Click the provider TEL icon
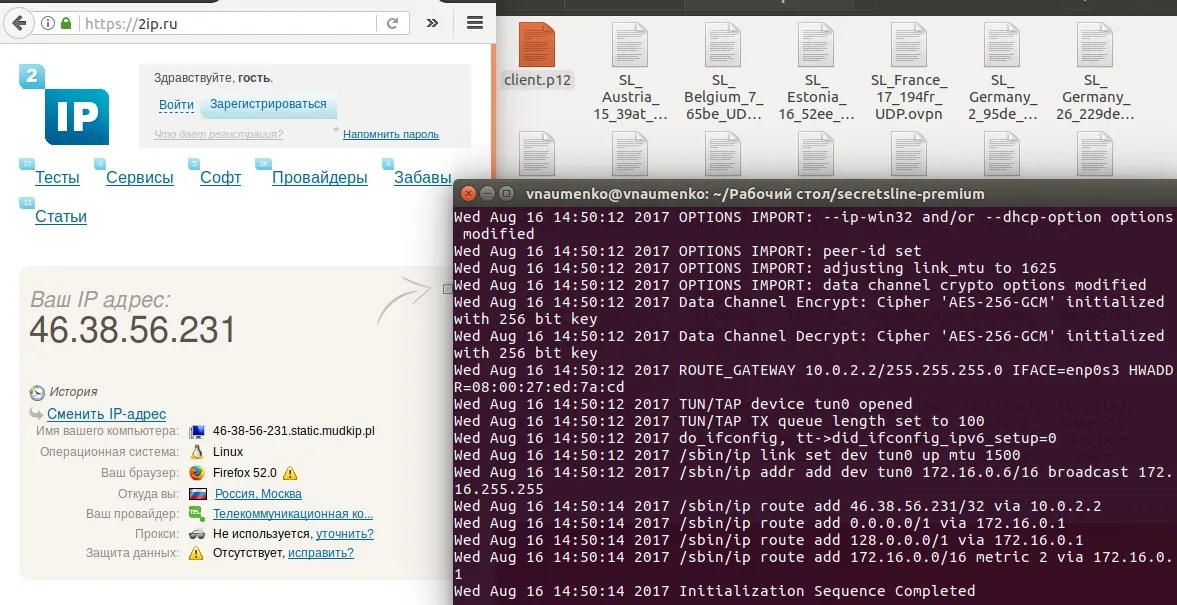1177x605 pixels. point(196,514)
